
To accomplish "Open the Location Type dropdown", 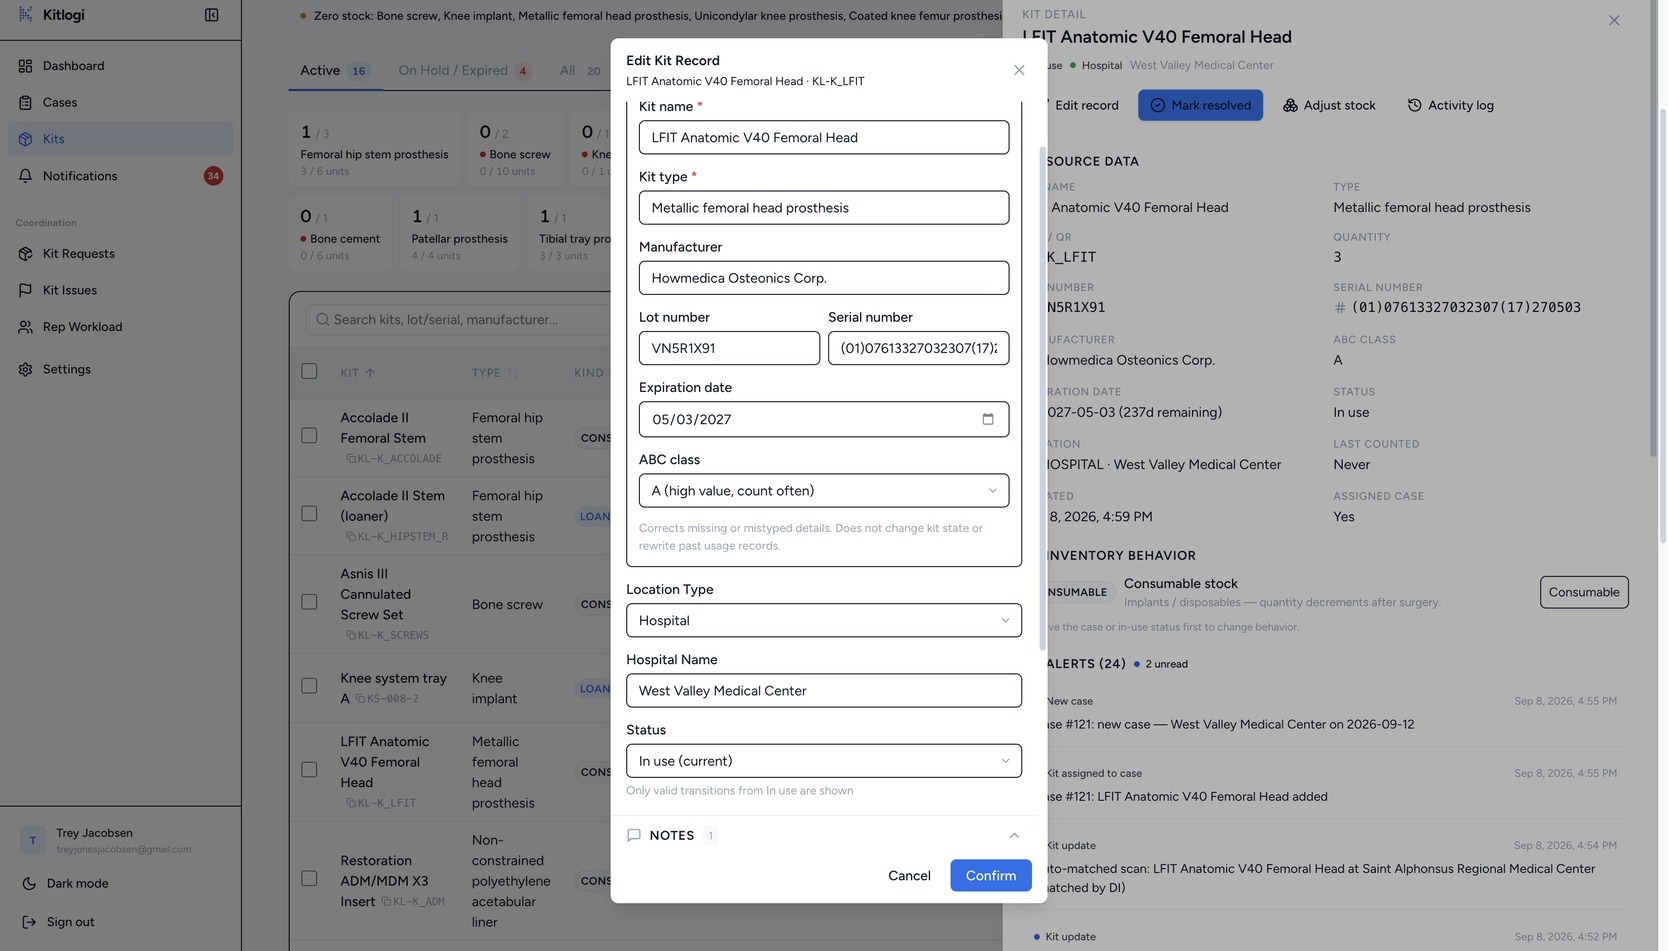I will [x=824, y=621].
